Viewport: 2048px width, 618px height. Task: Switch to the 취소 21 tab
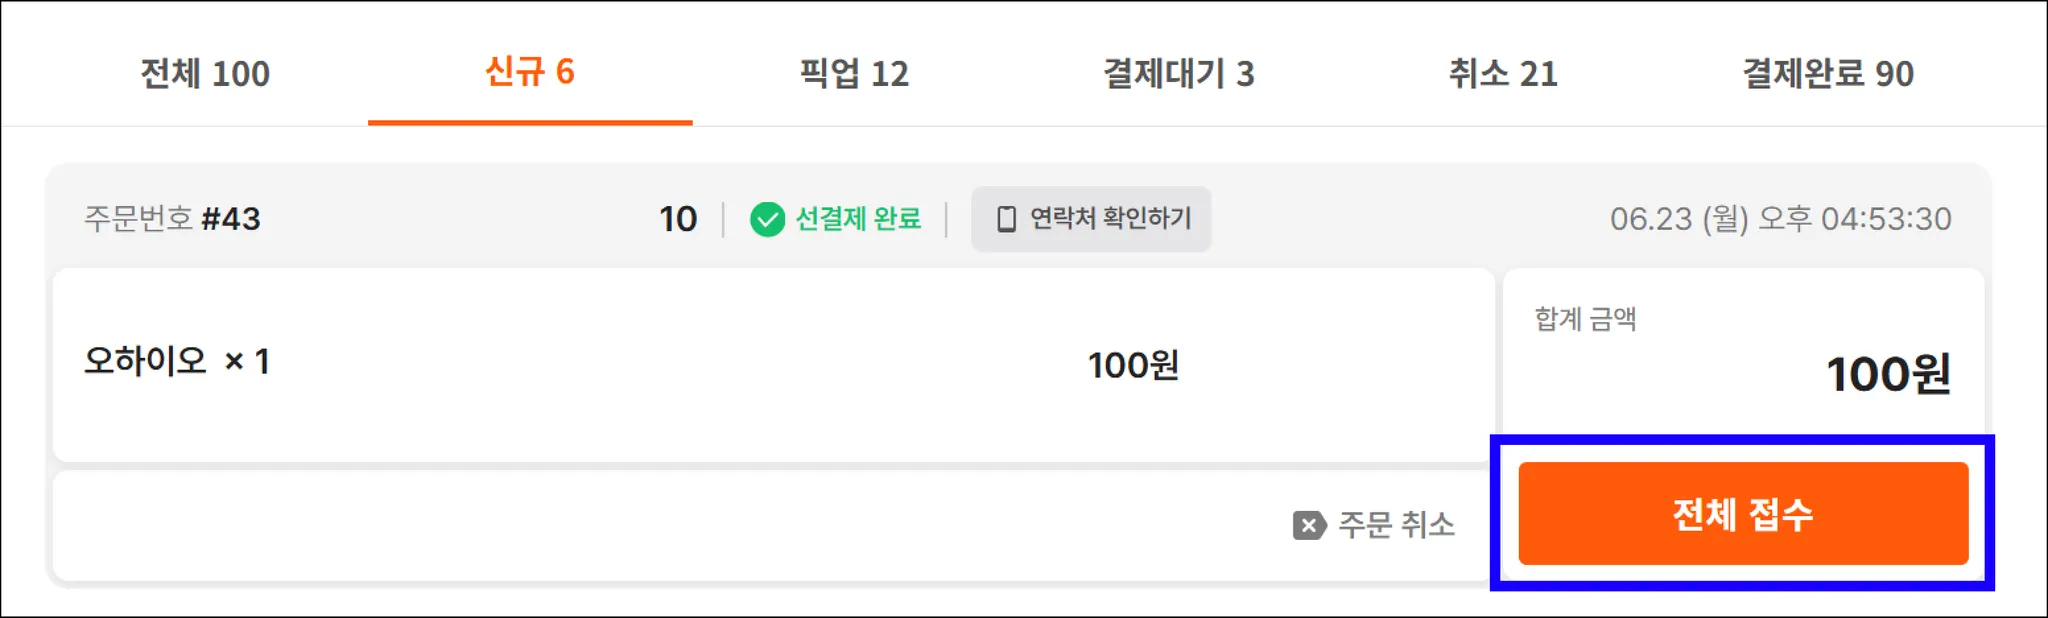point(1503,73)
